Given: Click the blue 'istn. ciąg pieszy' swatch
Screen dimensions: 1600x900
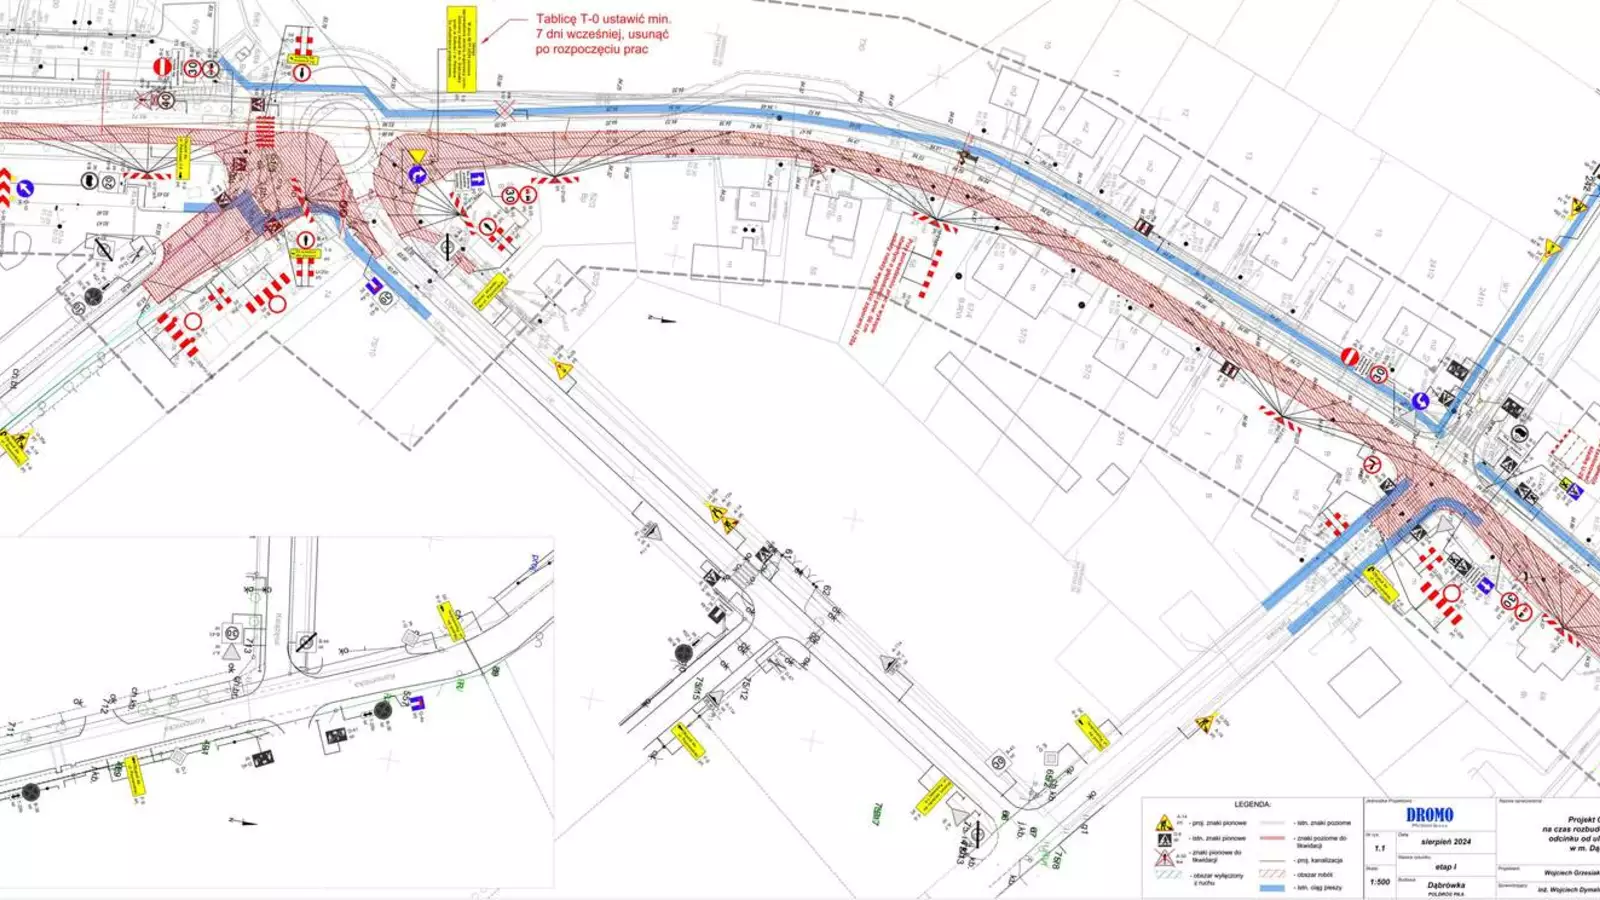Looking at the screenshot, I should (1272, 889).
